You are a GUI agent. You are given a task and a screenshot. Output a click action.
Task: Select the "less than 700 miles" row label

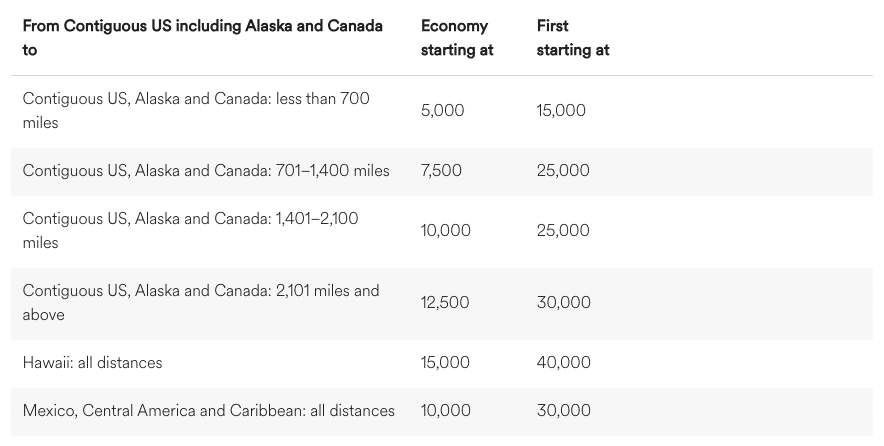click(196, 110)
